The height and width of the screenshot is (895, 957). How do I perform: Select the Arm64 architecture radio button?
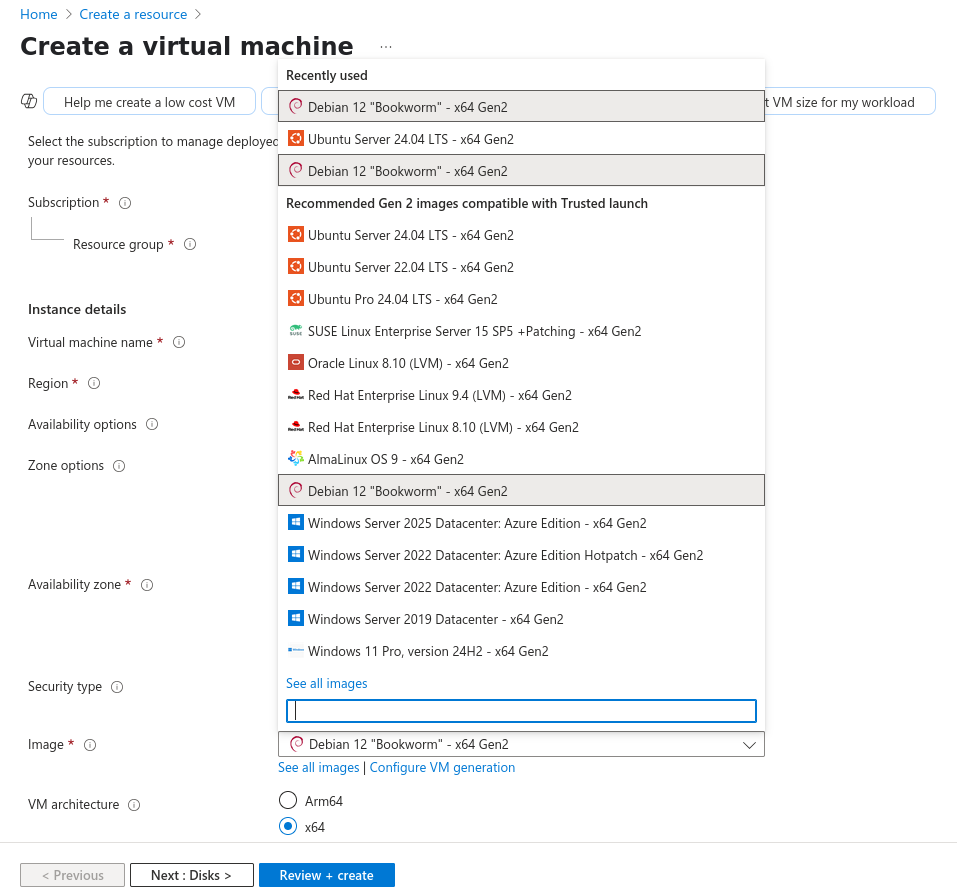tap(288, 800)
